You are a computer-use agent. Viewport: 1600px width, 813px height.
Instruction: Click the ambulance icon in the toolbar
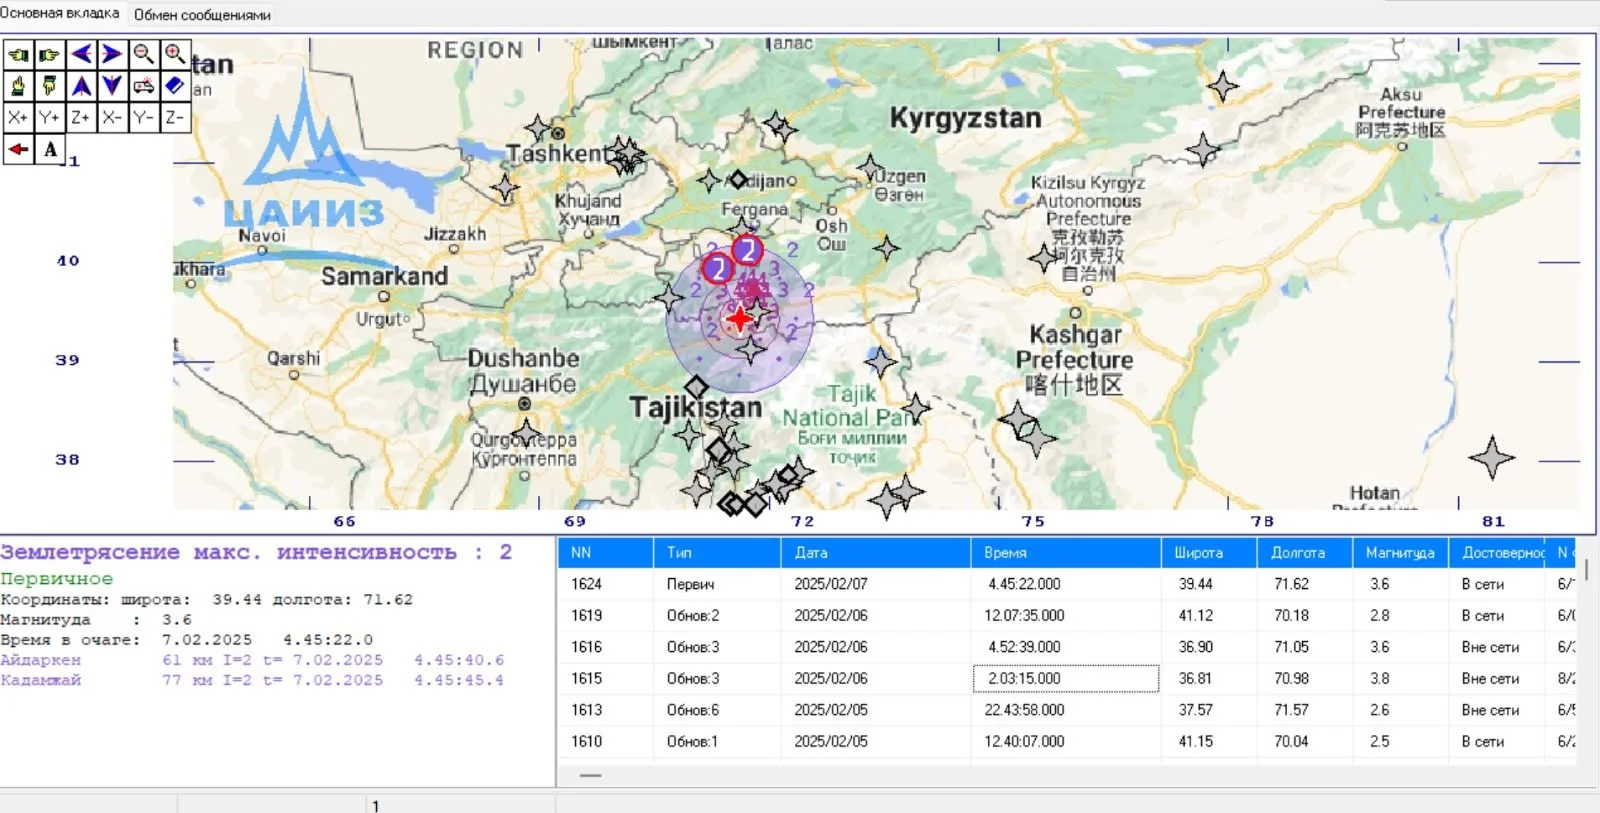[x=144, y=86]
